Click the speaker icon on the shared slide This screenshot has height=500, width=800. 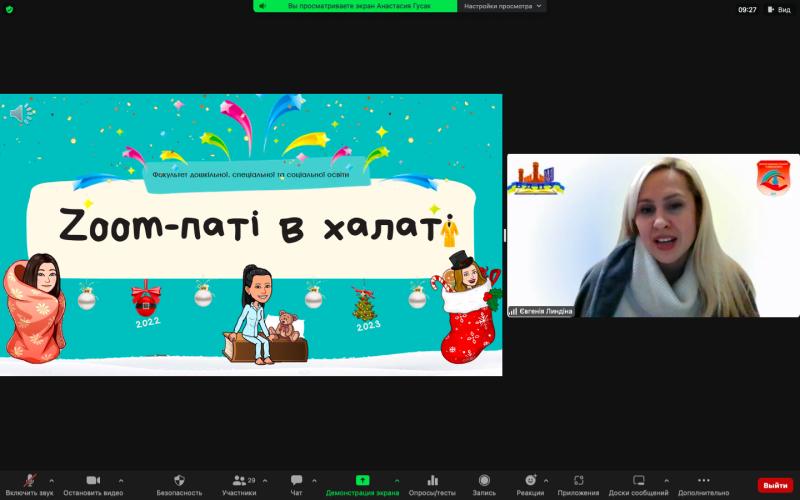click(21, 113)
